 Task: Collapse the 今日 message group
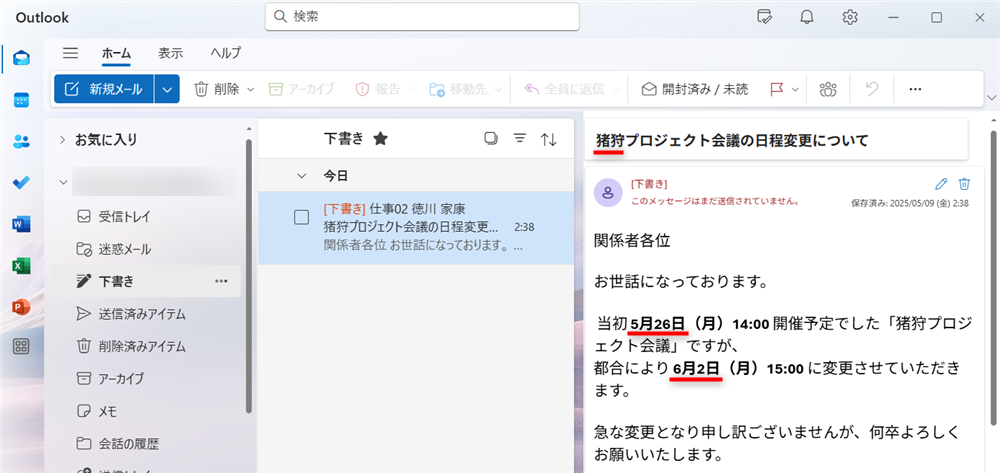pyautogui.click(x=303, y=175)
